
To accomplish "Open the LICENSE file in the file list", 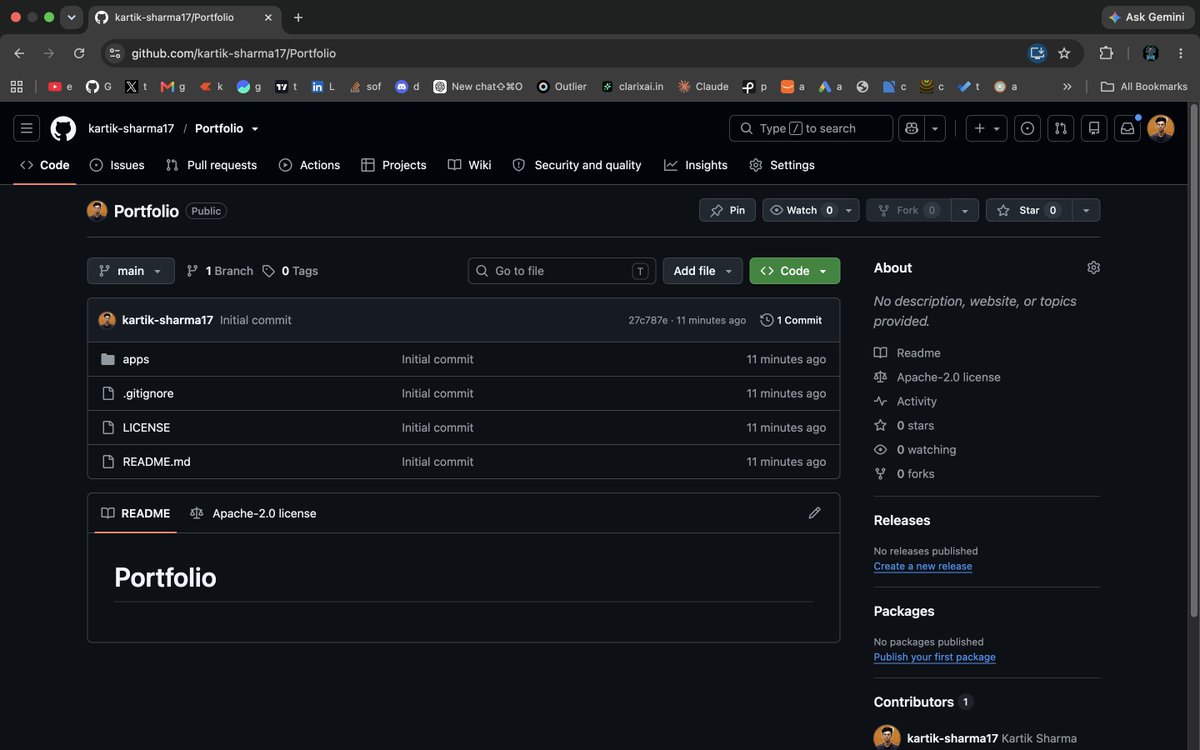I will tap(146, 427).
